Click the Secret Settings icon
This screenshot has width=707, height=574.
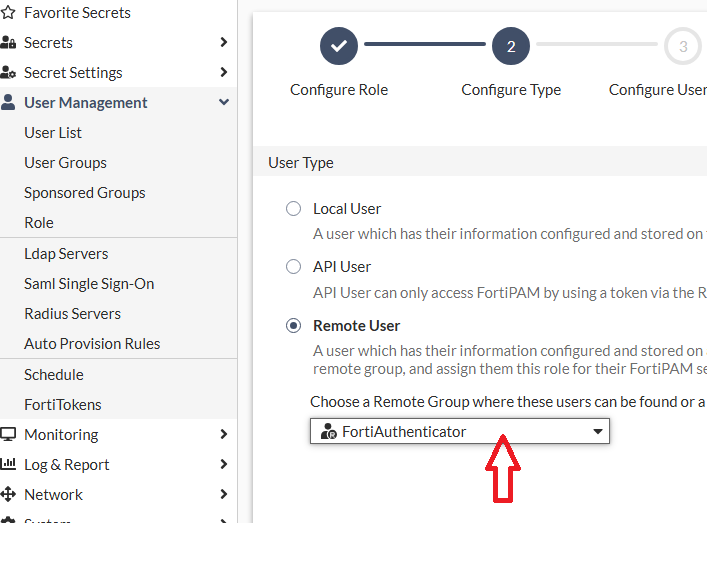coord(8,73)
